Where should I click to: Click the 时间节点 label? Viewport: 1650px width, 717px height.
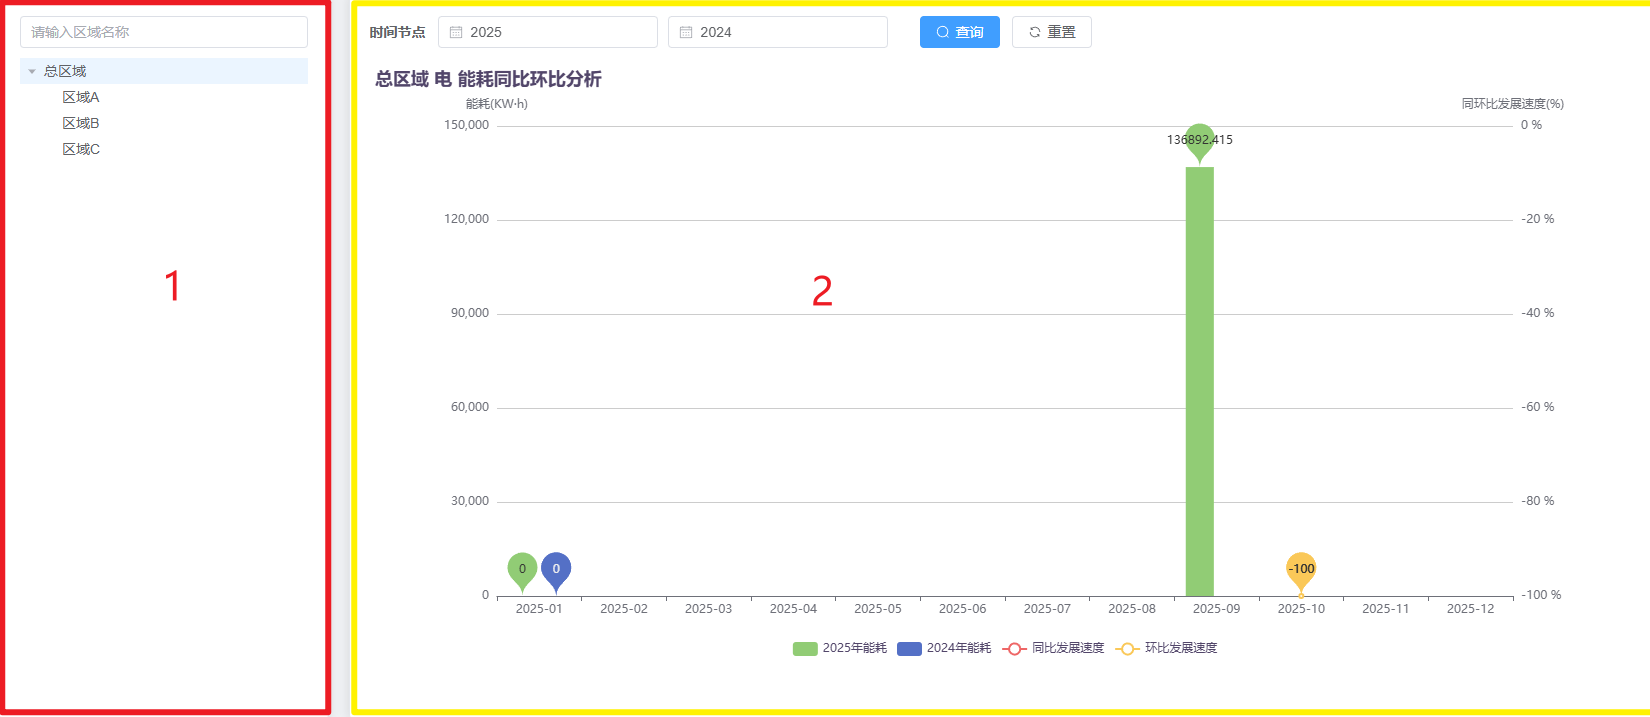click(397, 32)
